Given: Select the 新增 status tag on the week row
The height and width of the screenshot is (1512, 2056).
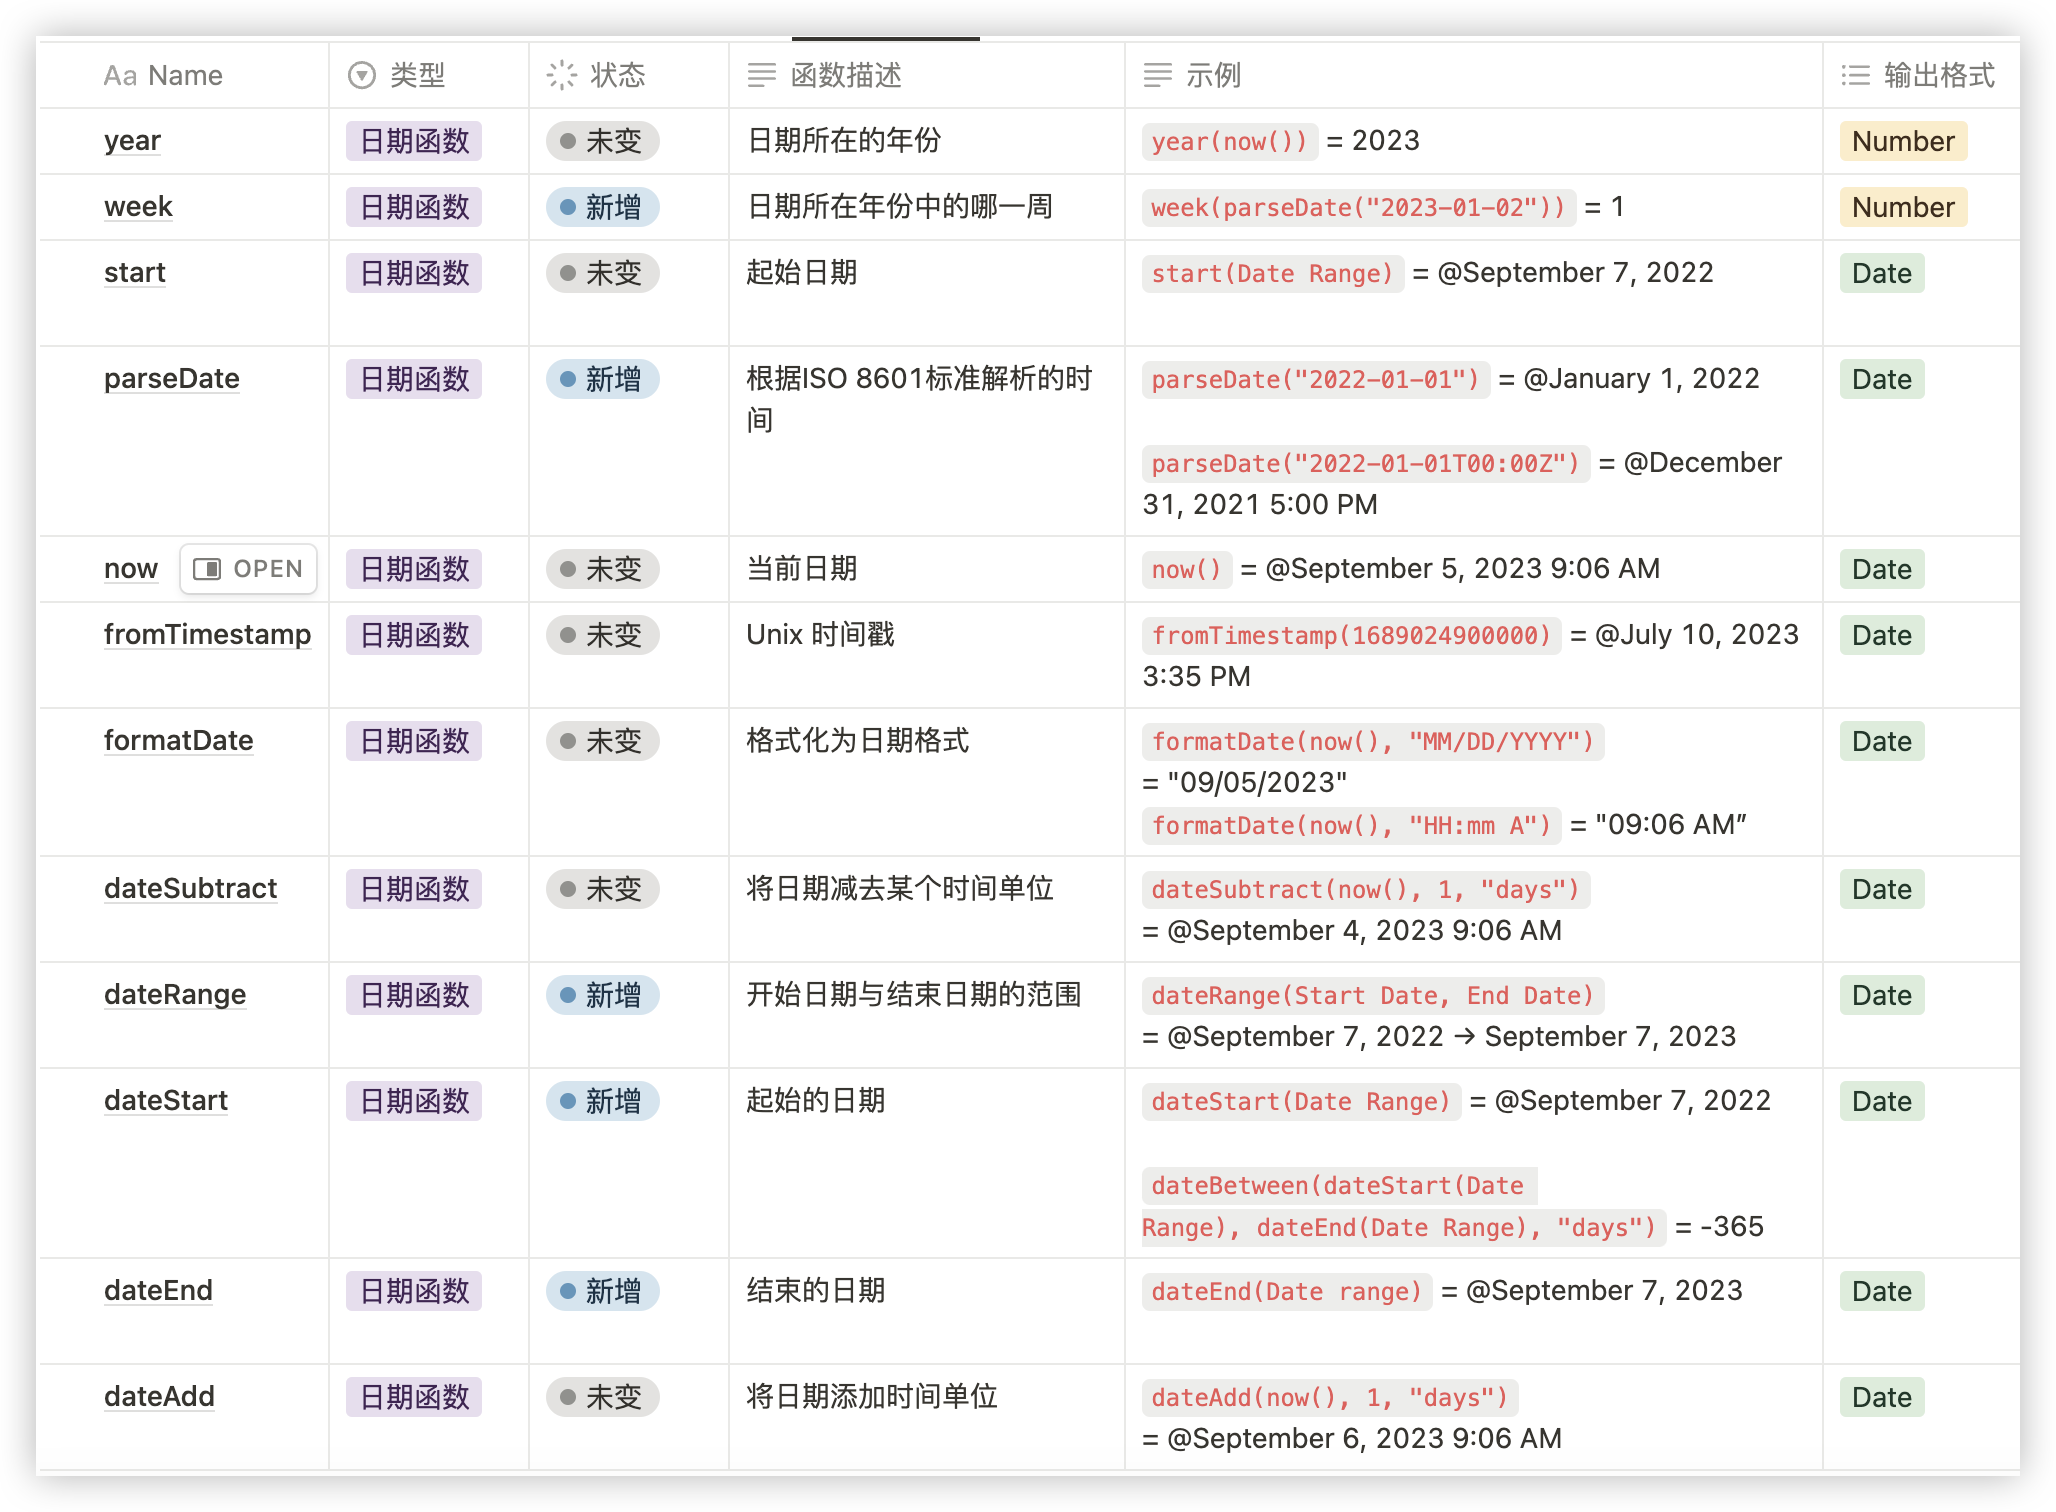Looking at the screenshot, I should 600,207.
